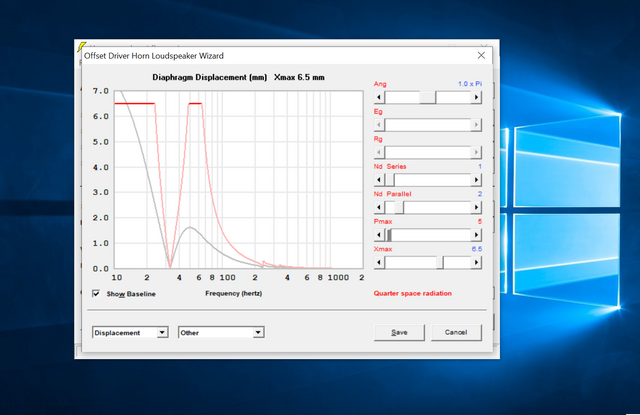Click the Nd Parallel slider thumb
The width and height of the screenshot is (640, 415).
point(399,207)
